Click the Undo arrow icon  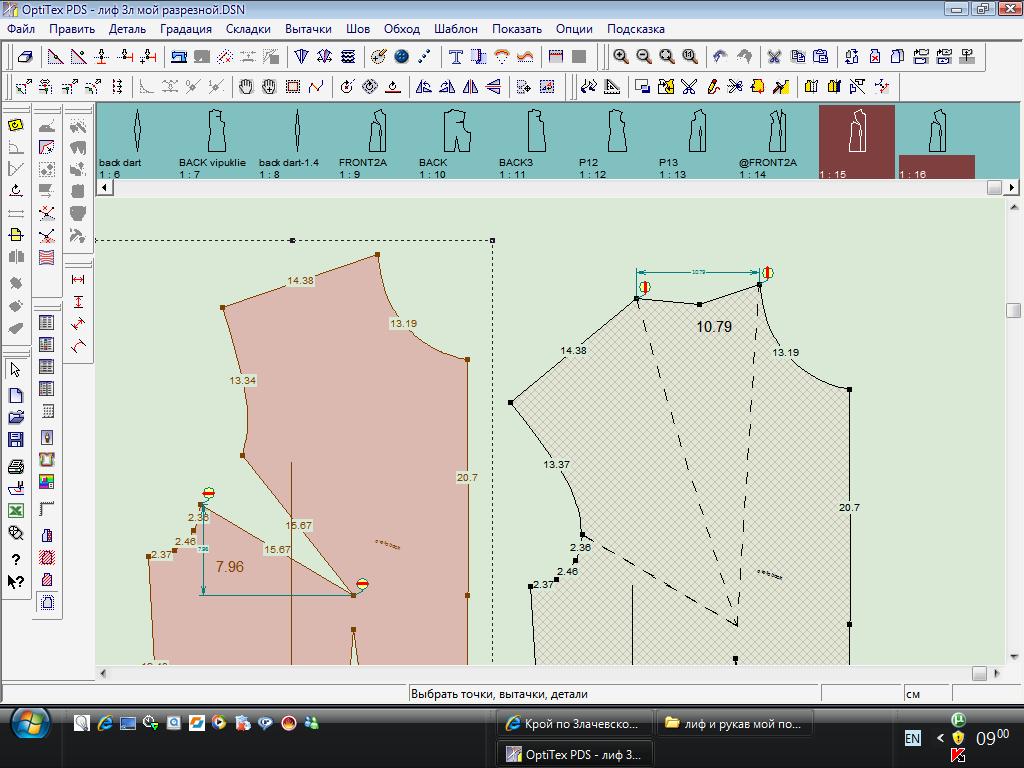click(720, 57)
